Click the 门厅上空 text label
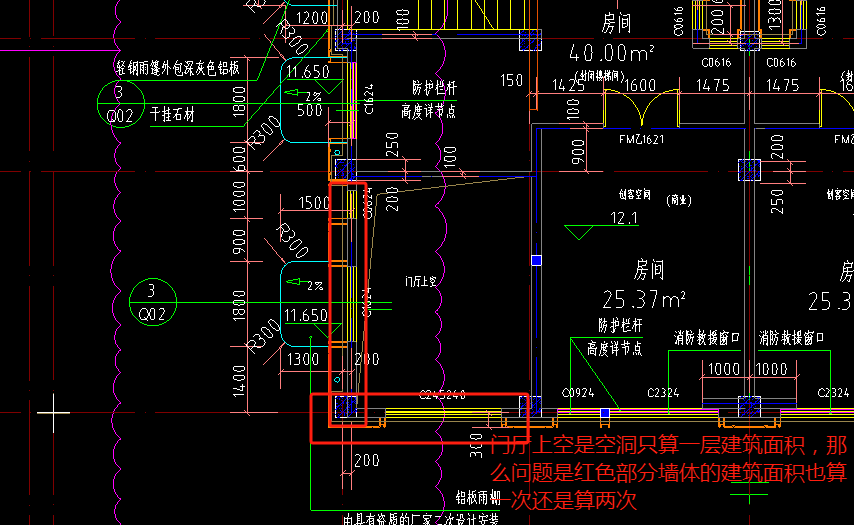 420,282
